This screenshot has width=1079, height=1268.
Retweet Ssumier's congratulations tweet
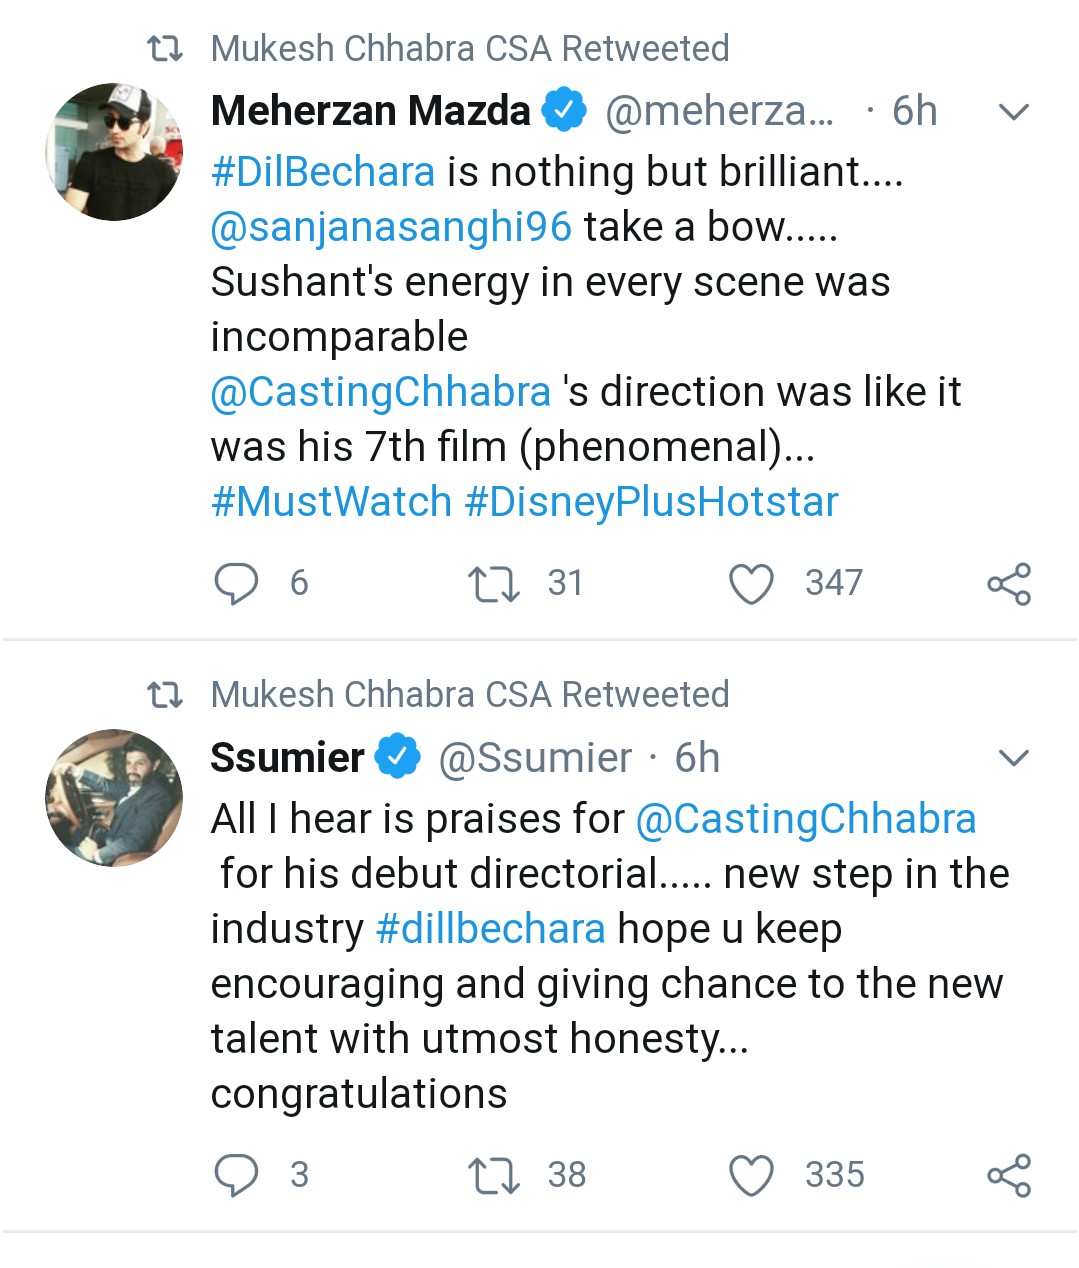click(x=494, y=1175)
